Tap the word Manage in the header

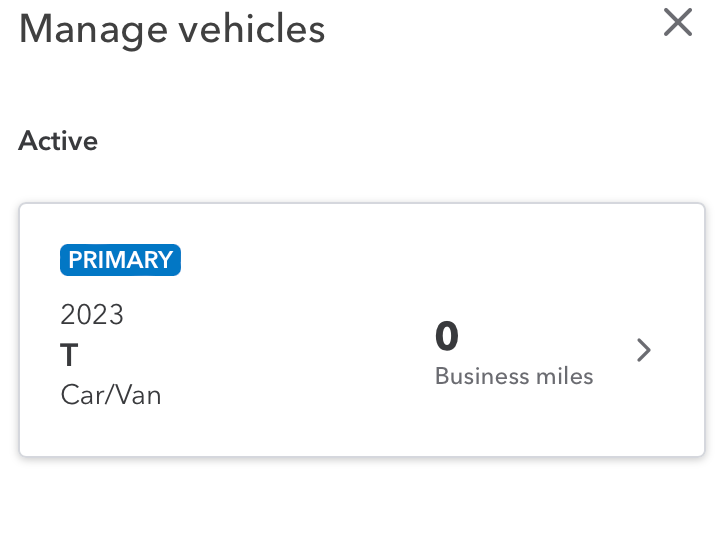tap(92, 28)
